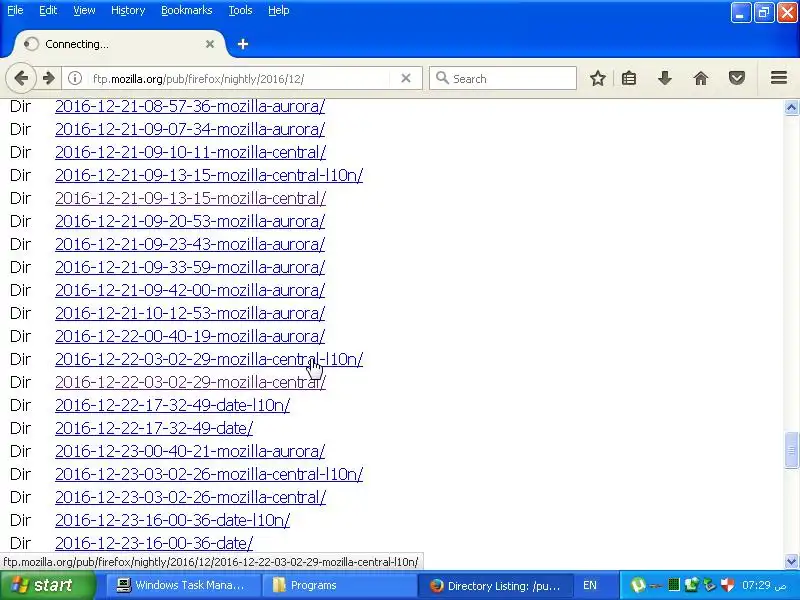Open the hamburger menu button
800x600 pixels.
(x=779, y=78)
